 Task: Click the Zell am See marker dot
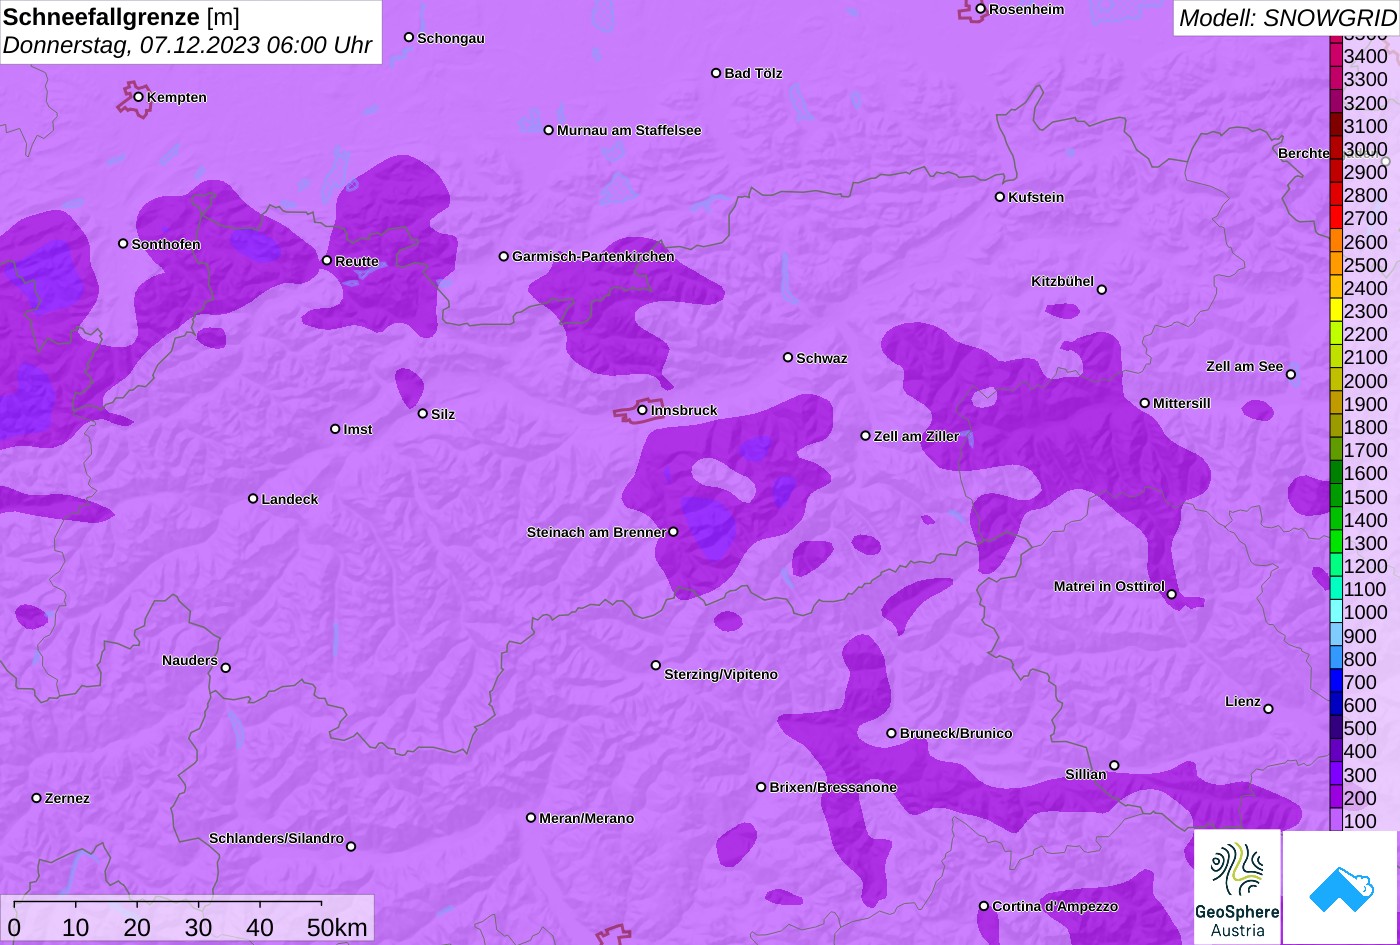1291,375
